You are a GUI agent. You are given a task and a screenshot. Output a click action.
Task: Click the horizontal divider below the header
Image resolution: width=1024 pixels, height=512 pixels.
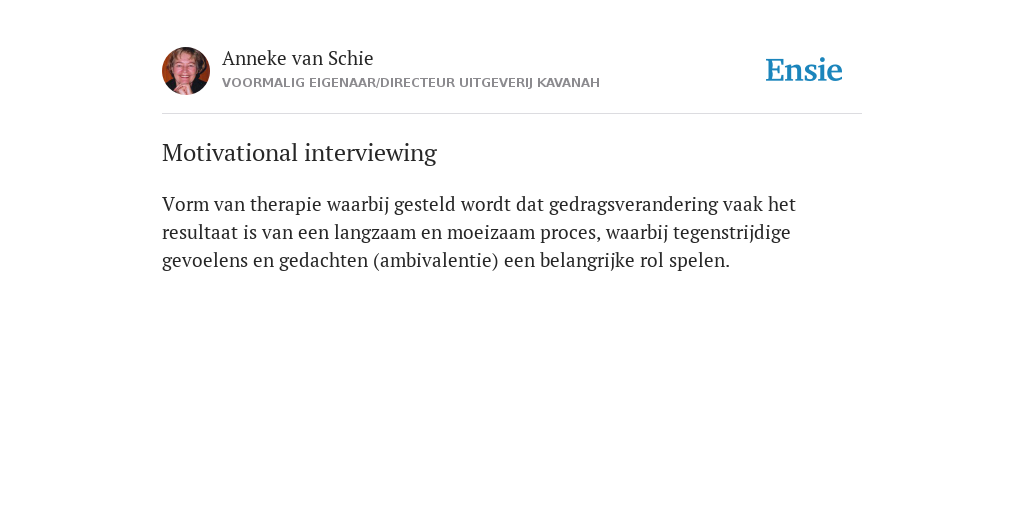(512, 114)
